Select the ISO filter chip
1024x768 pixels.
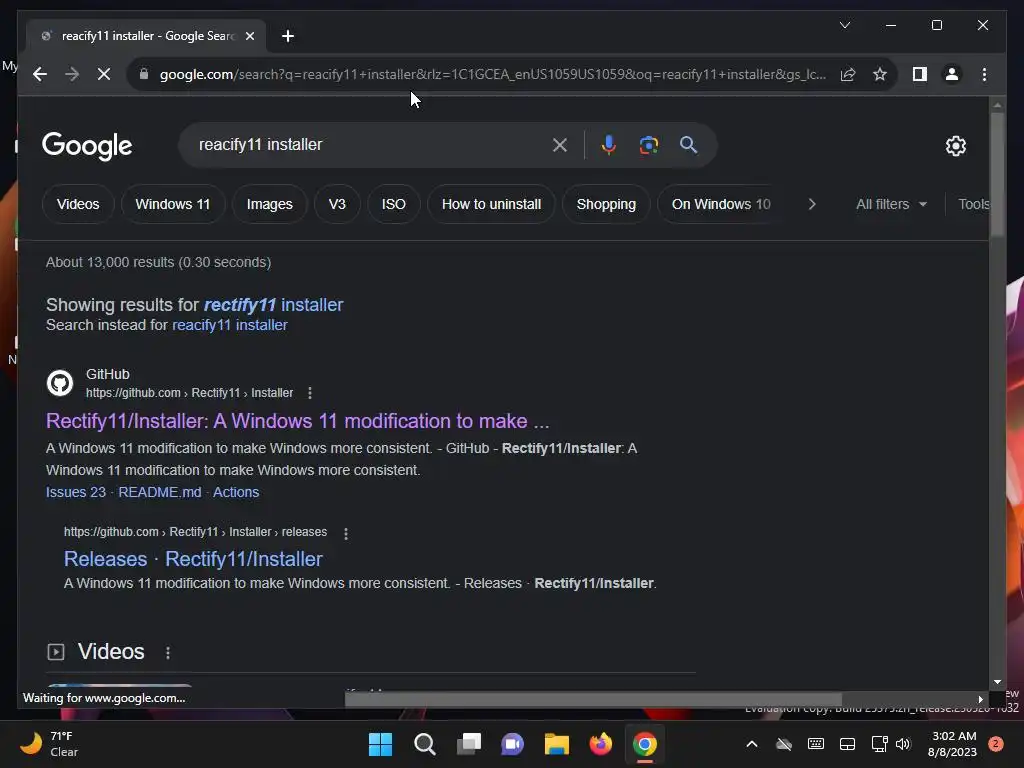pyautogui.click(x=394, y=204)
